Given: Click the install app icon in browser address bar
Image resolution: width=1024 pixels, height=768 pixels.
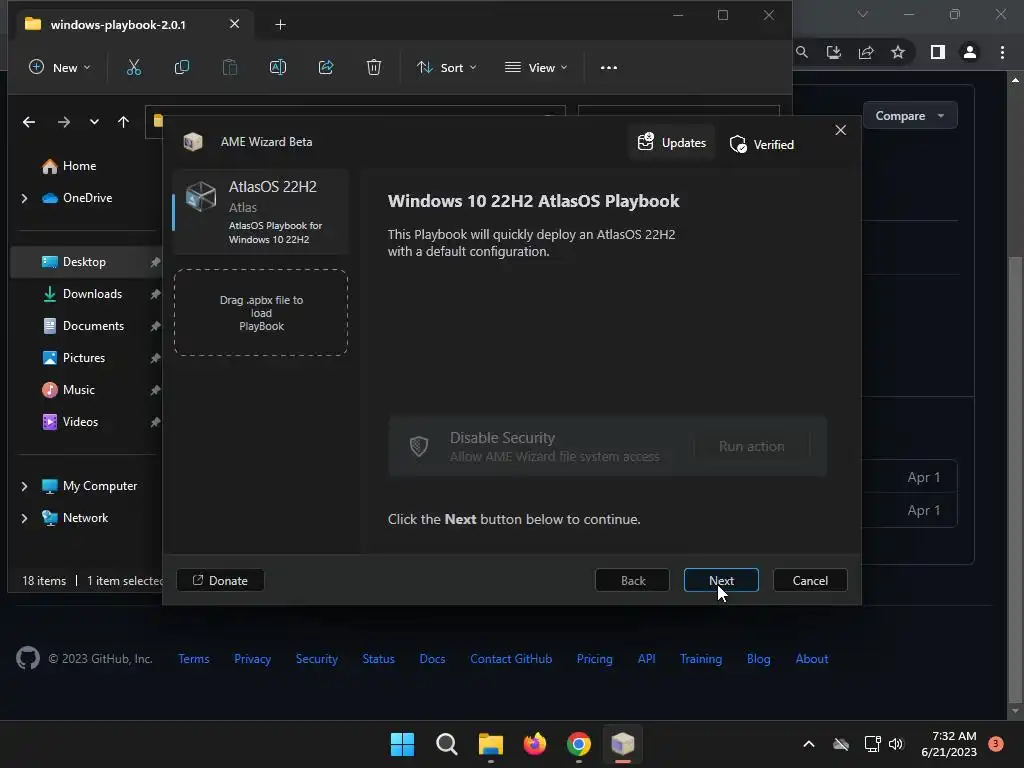Looking at the screenshot, I should [x=834, y=52].
